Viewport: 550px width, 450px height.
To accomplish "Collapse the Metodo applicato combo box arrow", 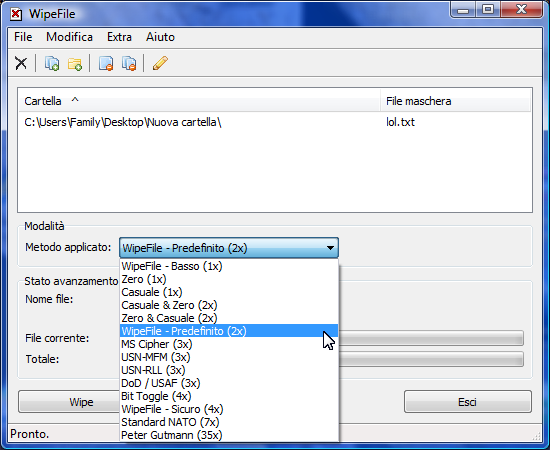I will (x=330, y=248).
